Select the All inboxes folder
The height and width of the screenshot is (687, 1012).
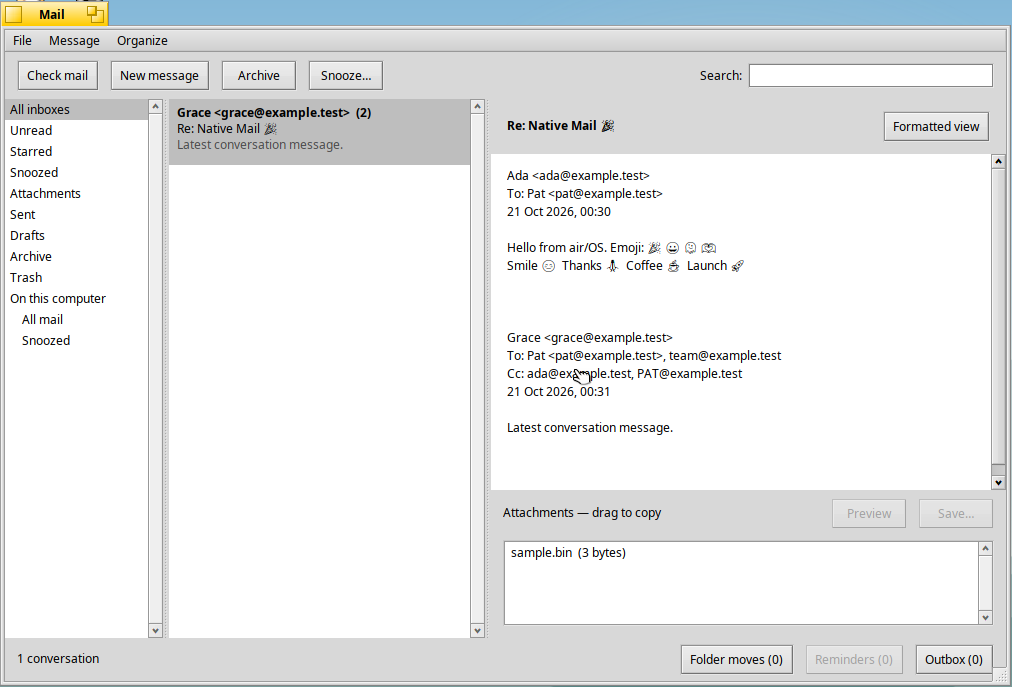pos(77,110)
